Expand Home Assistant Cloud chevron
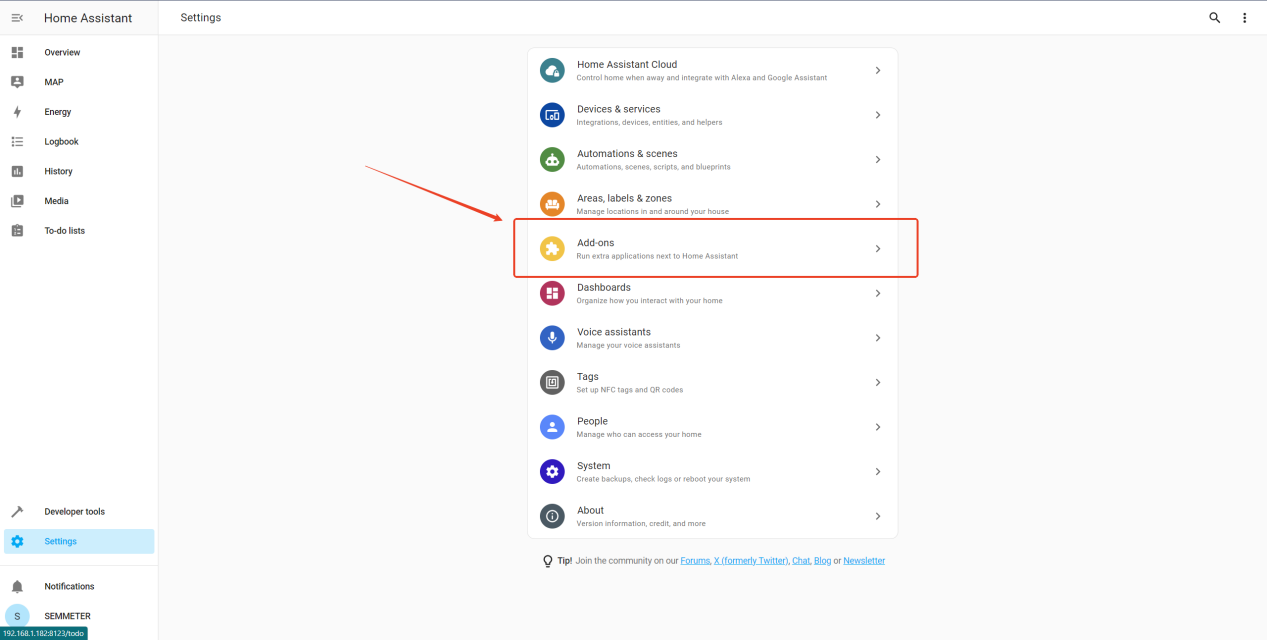The image size is (1267, 640). 878,70
